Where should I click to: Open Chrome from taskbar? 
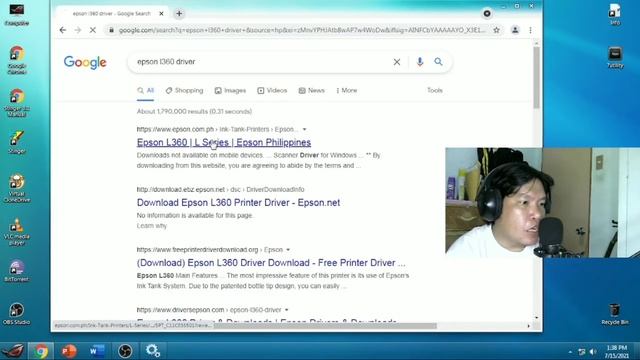click(41, 351)
